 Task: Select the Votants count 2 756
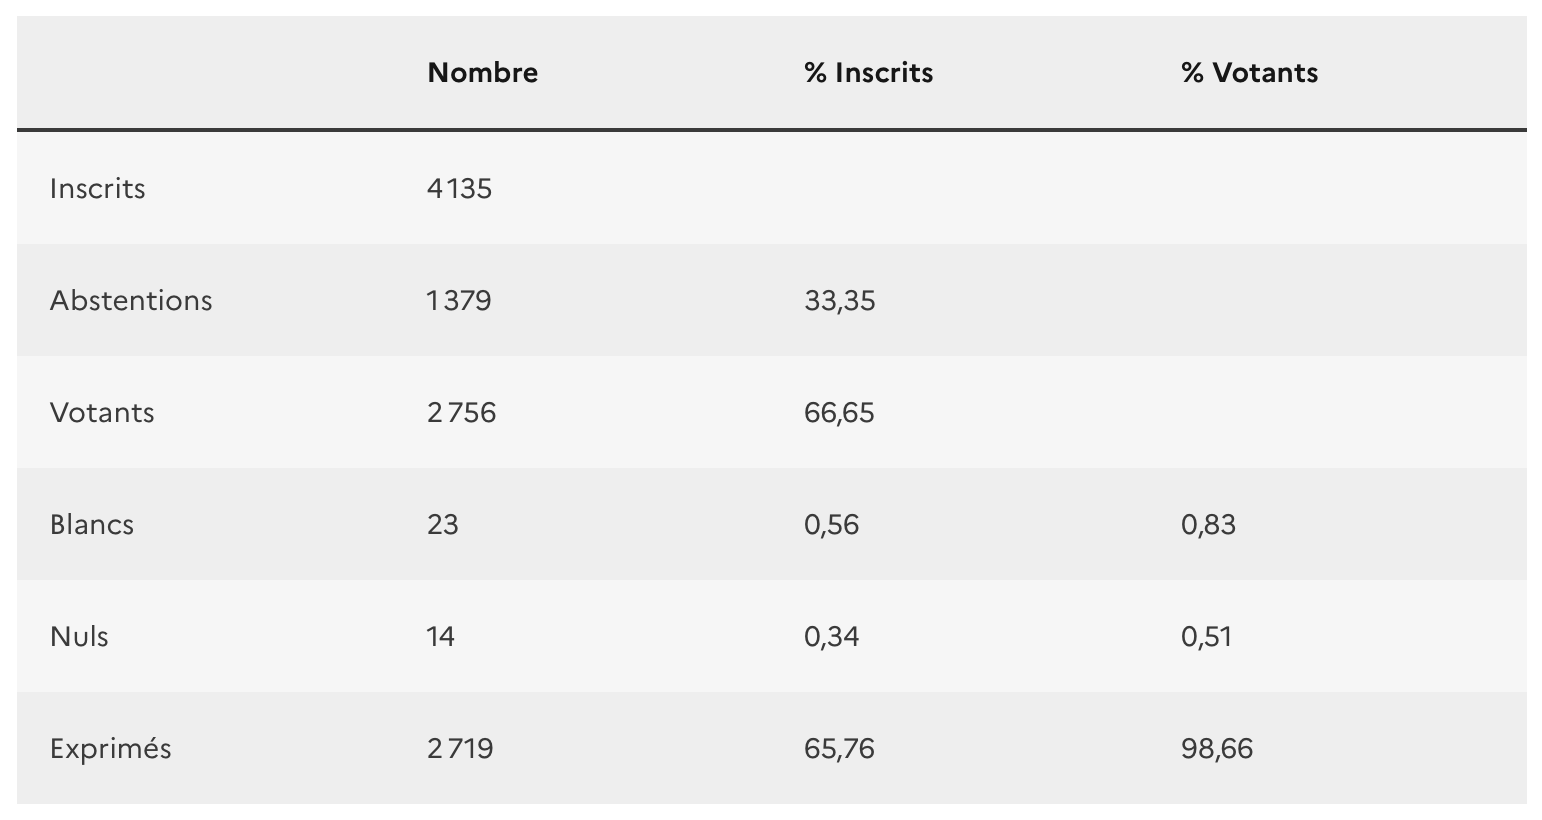pos(461,413)
